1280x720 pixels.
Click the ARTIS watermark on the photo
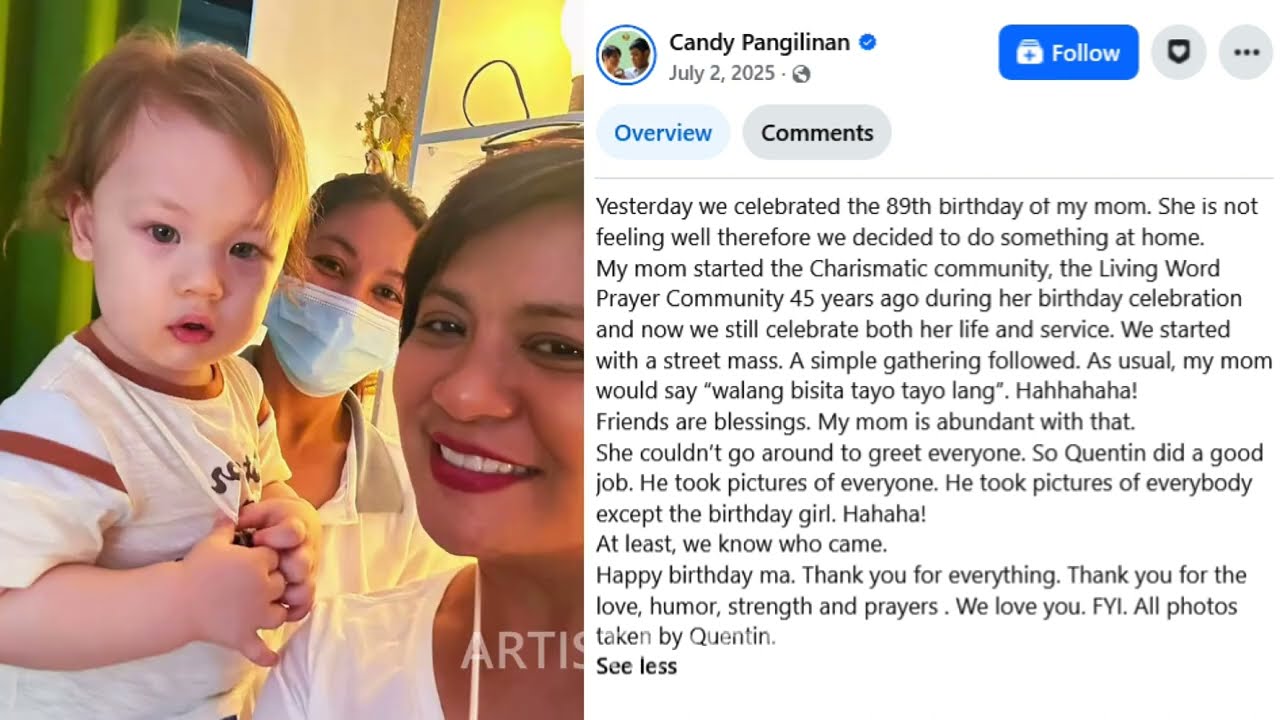(x=521, y=651)
